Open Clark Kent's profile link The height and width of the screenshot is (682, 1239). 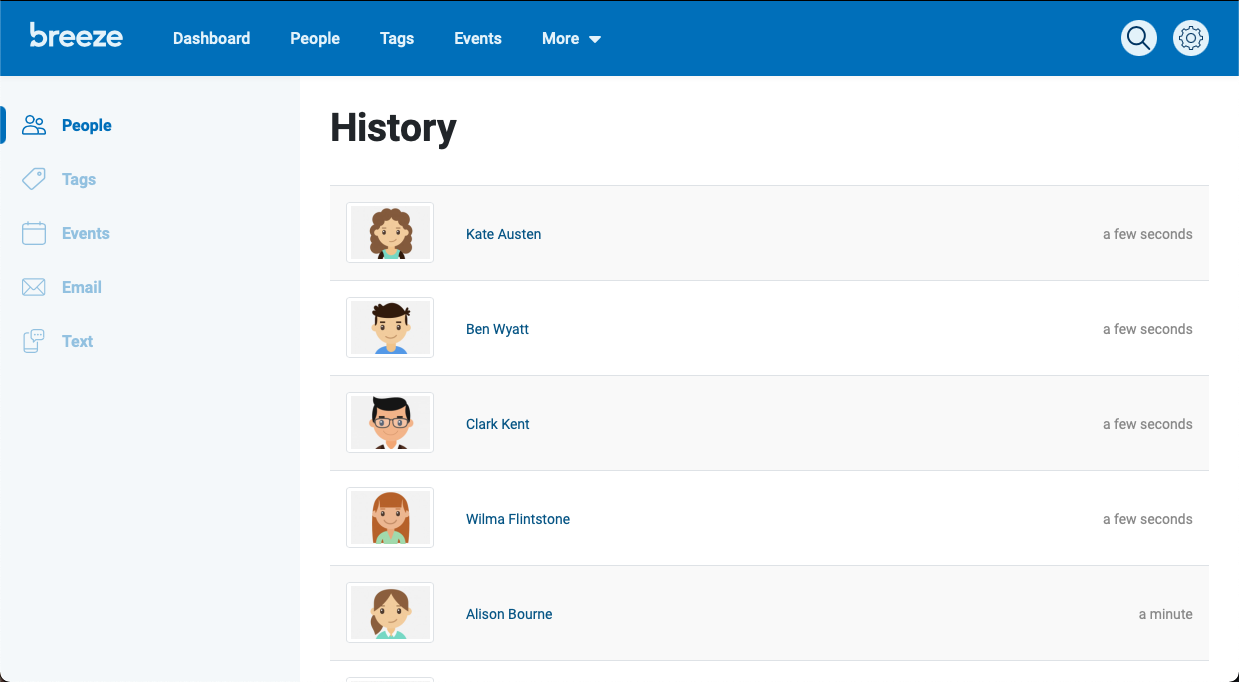coord(498,424)
